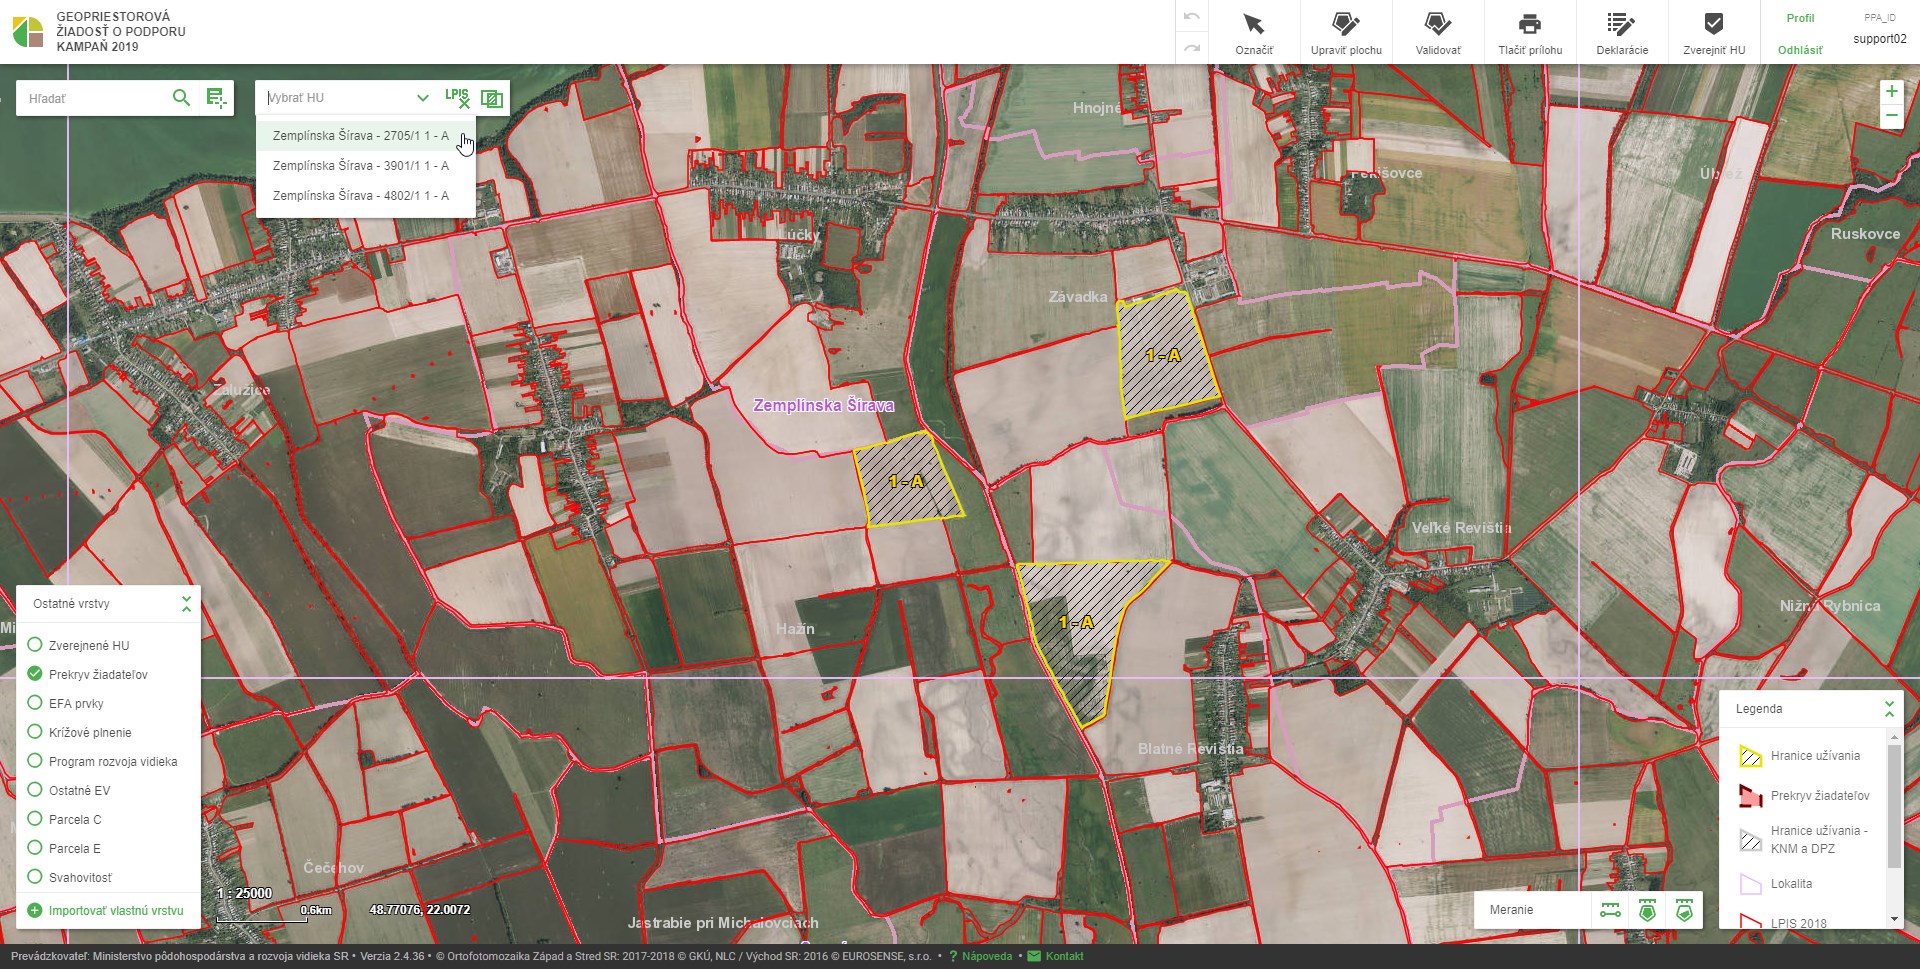This screenshot has height=969, width=1920.
Task: Enable the Ostatné EV layer
Action: click(x=35, y=790)
